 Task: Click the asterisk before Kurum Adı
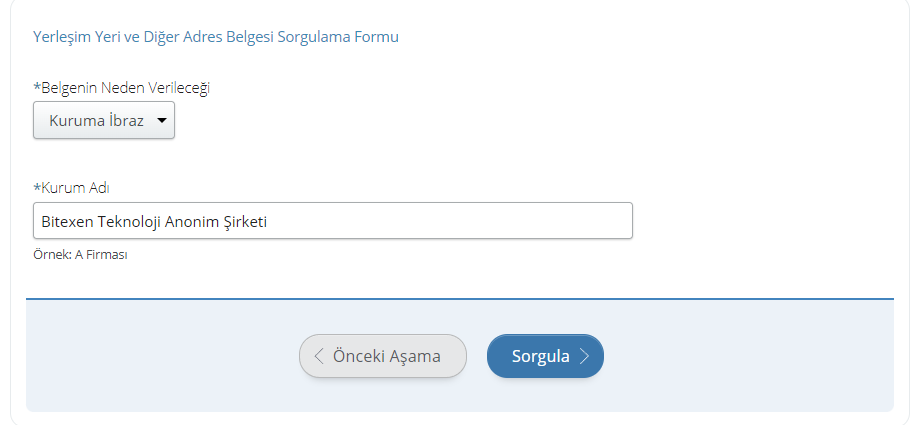37,187
